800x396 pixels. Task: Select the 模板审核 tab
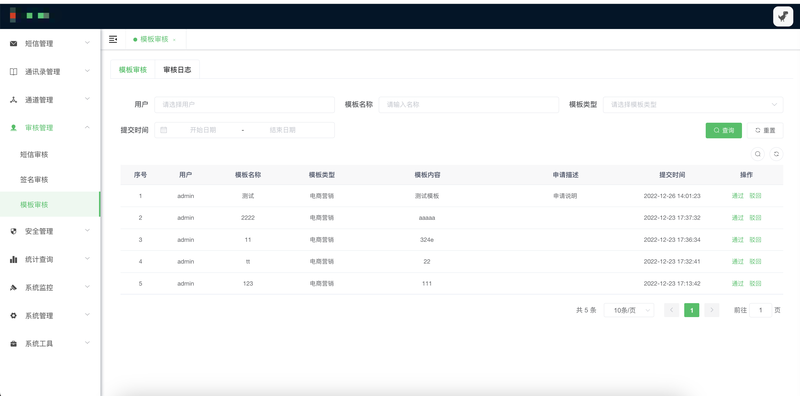coord(133,70)
